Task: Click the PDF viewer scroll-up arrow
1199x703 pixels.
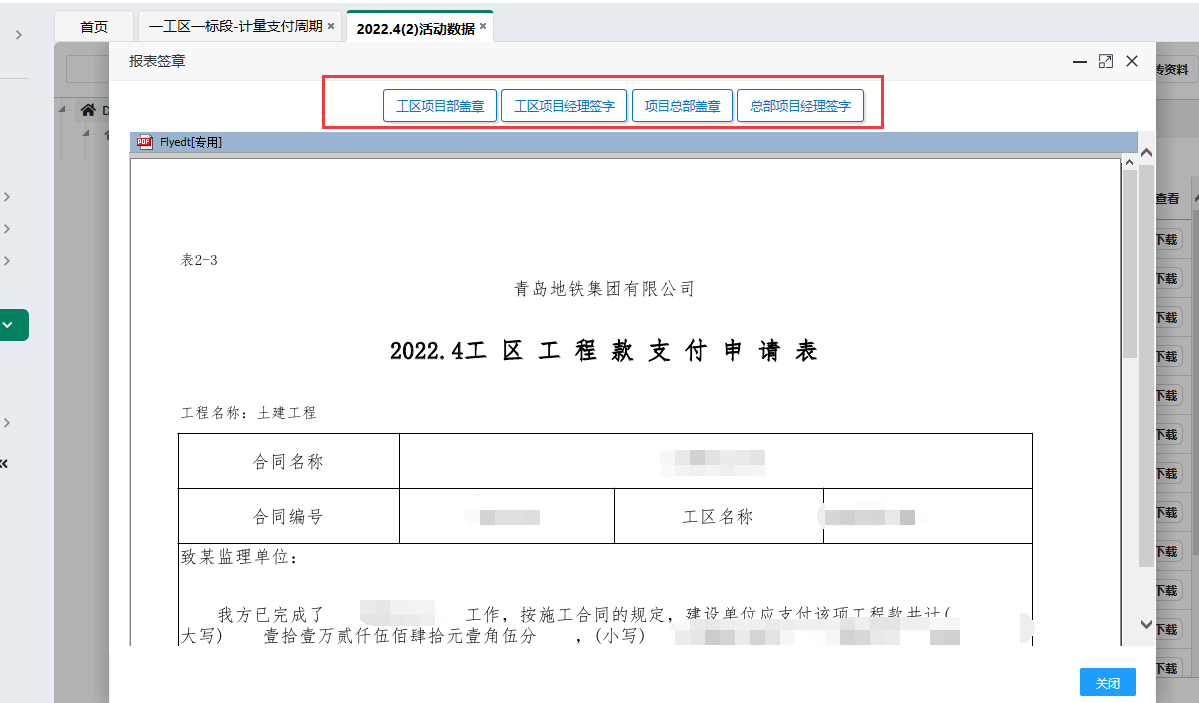Action: [1146, 153]
